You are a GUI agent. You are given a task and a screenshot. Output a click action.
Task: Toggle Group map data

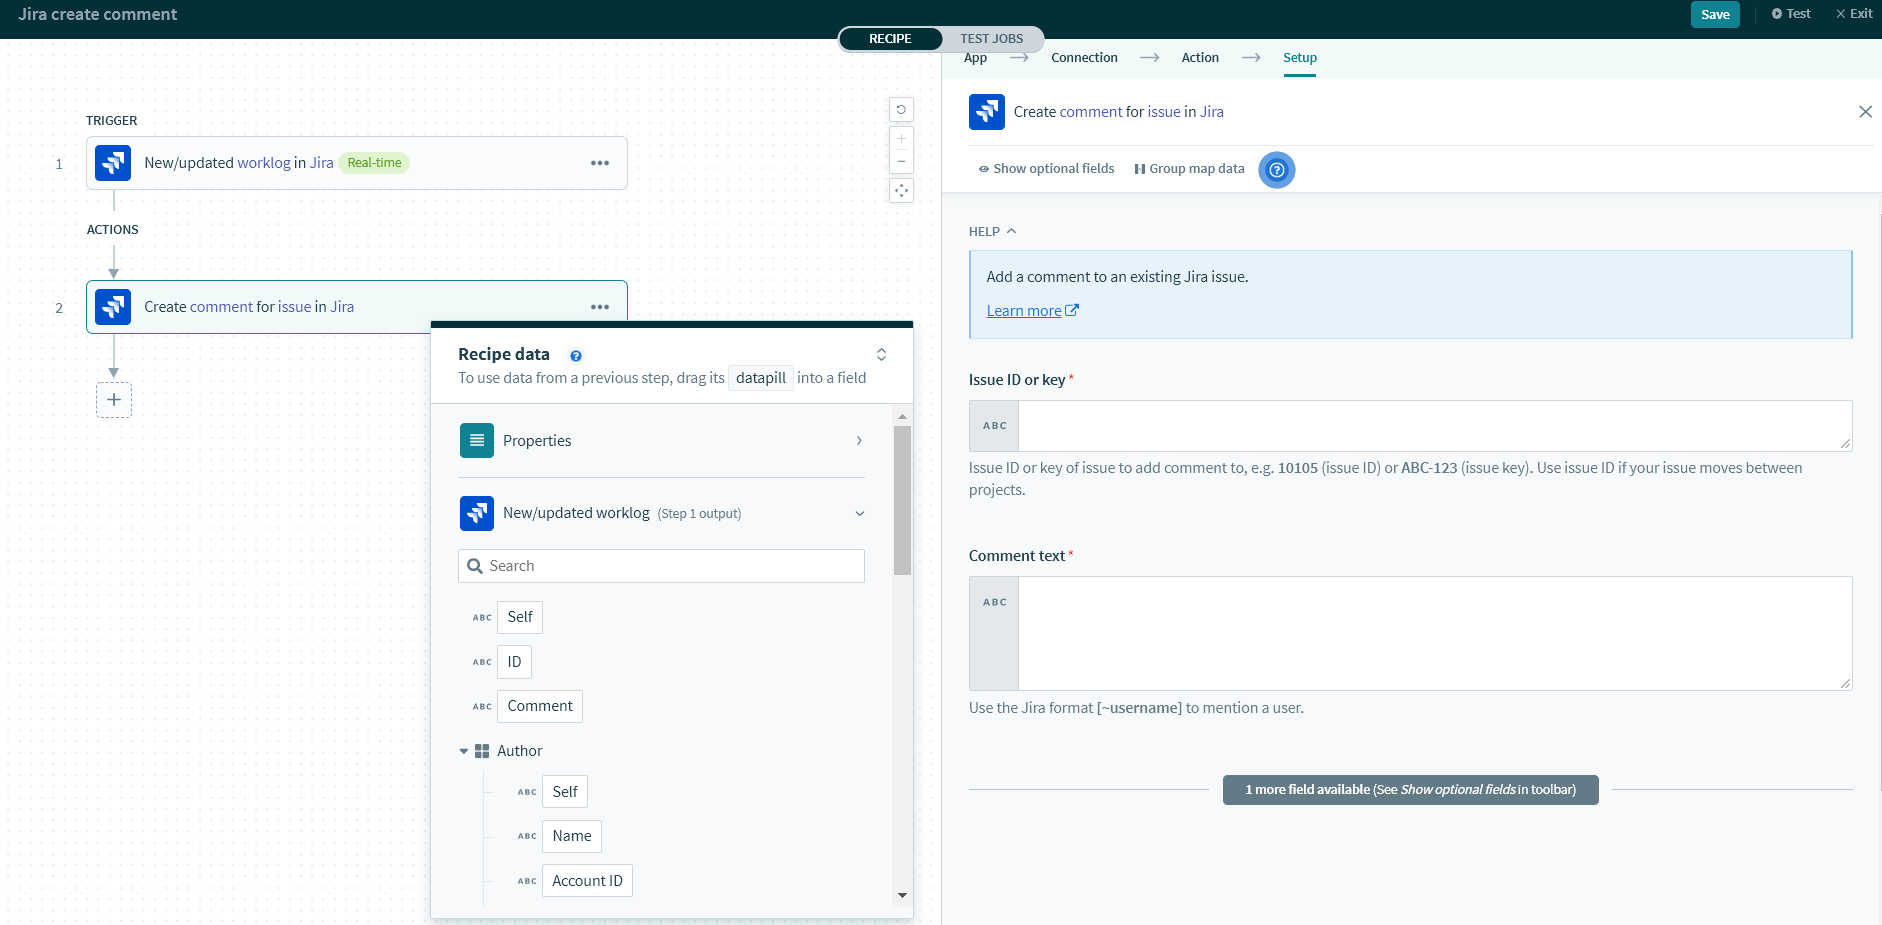[1189, 169]
